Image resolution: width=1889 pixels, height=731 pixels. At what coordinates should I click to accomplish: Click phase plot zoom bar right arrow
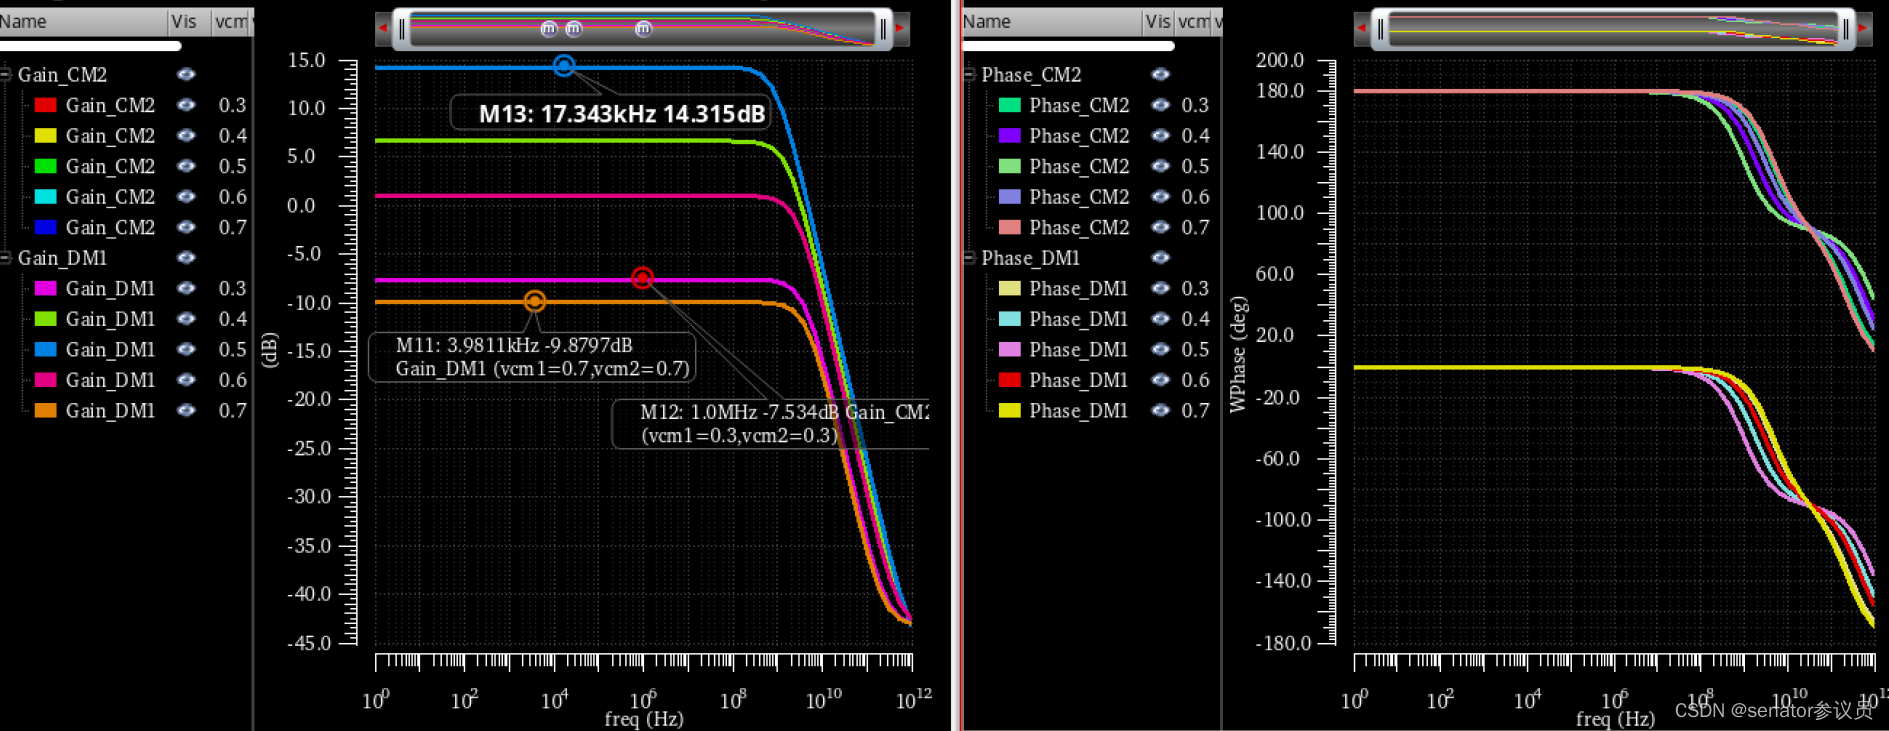(1865, 29)
